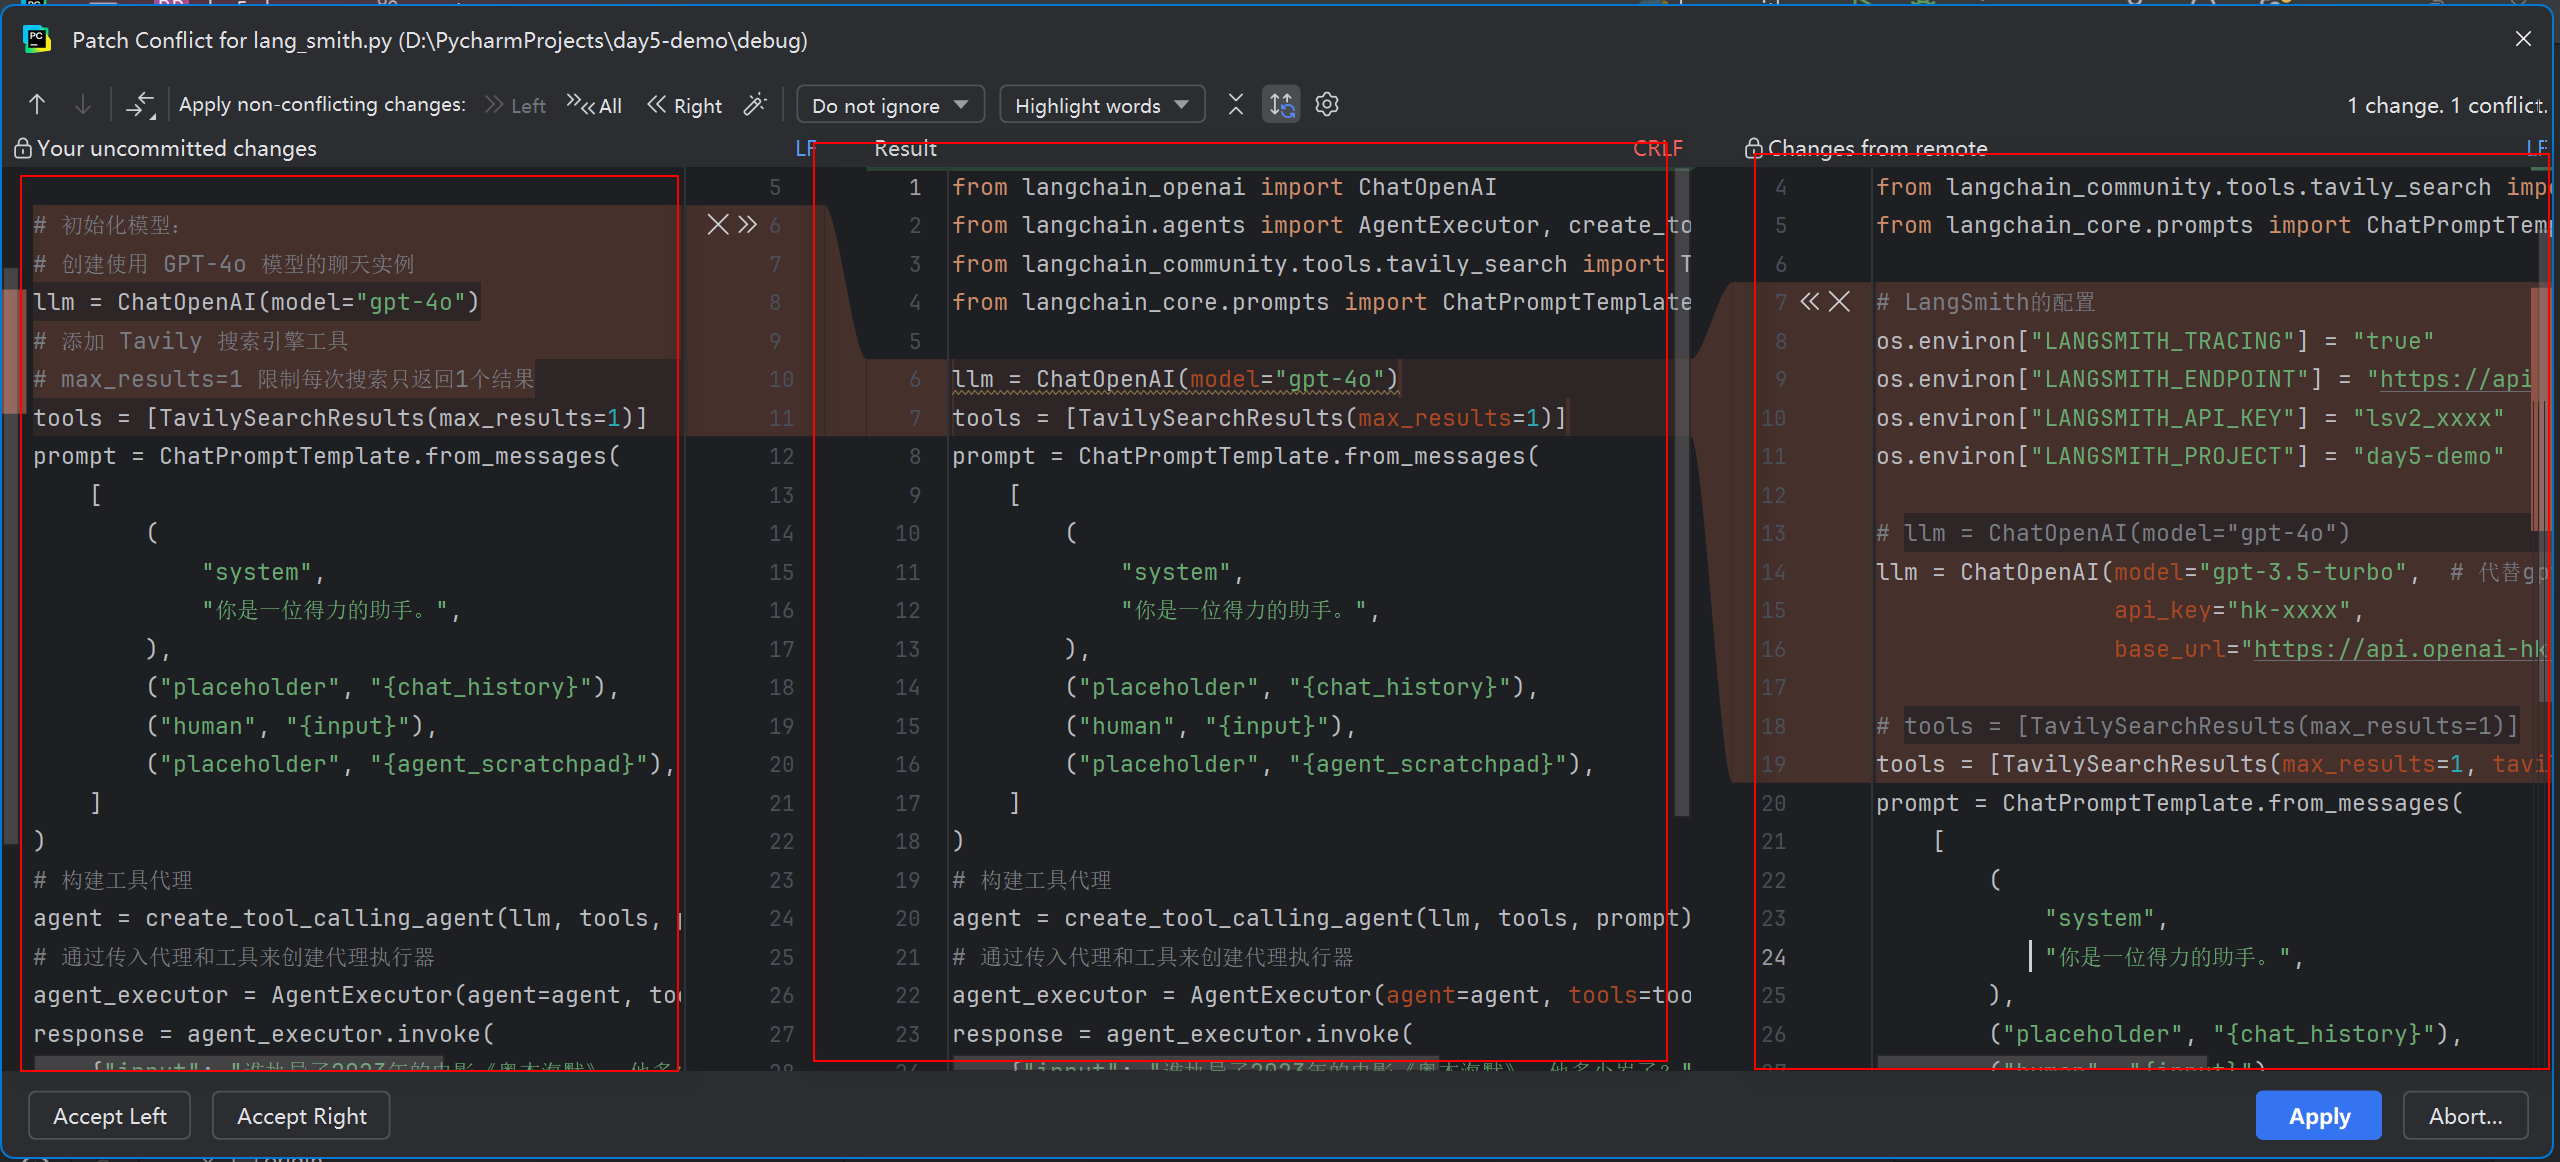Click LANGSMITH_ENDPOINT https://api link in right pane
This screenshot has width=2560, height=1162.
coord(2455,379)
